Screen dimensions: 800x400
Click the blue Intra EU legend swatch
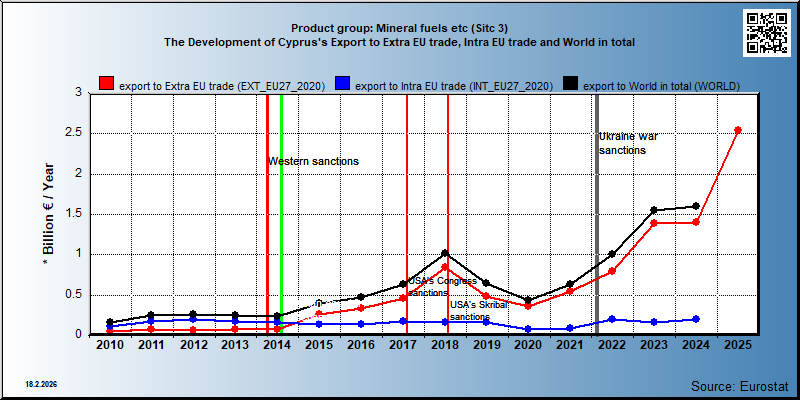click(343, 85)
